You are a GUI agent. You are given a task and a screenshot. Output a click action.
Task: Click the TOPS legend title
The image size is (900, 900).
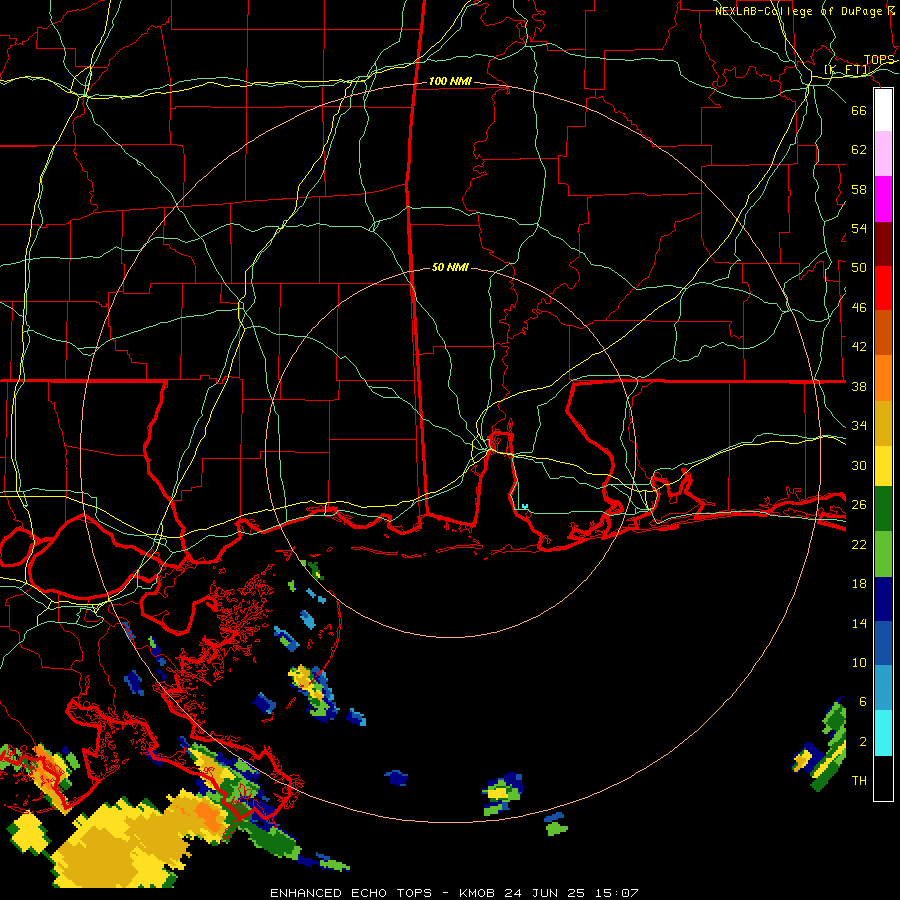pos(879,60)
